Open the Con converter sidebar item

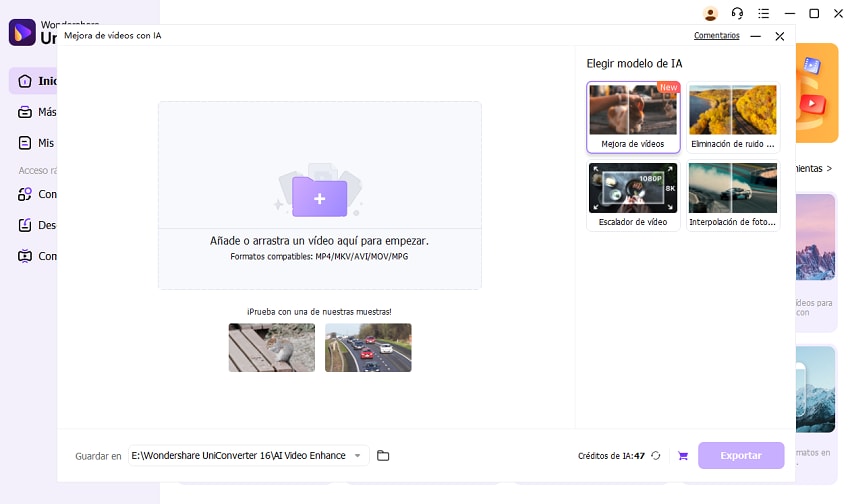pyautogui.click(x=37, y=194)
